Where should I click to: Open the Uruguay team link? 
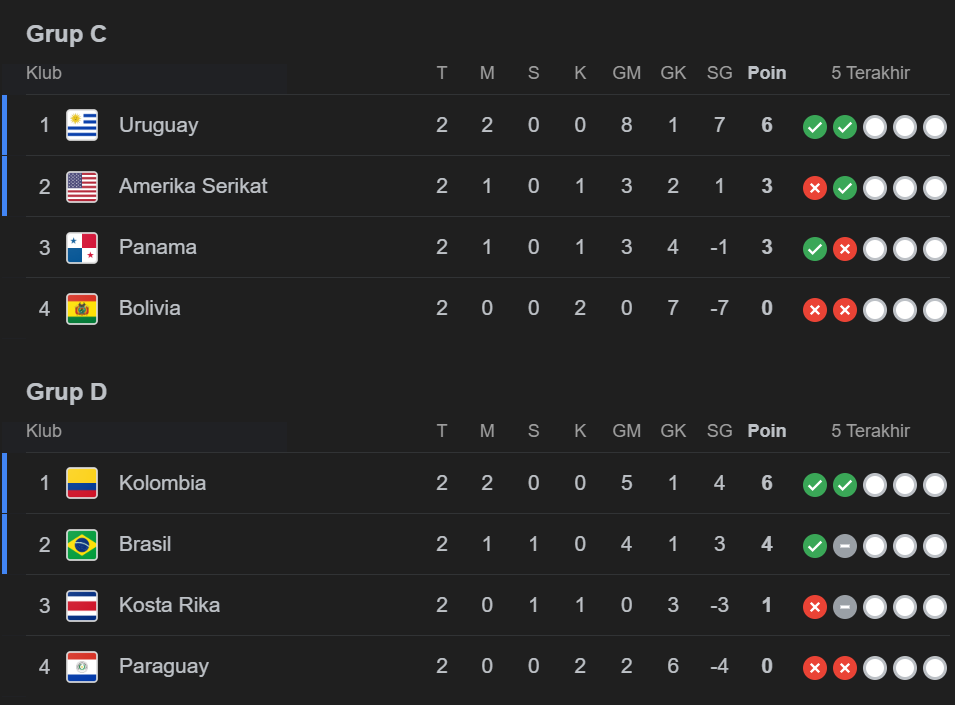pyautogui.click(x=158, y=125)
